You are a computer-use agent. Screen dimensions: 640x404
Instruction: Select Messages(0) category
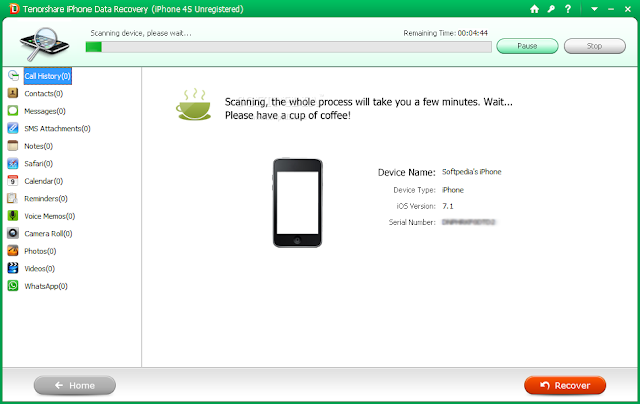tap(45, 111)
